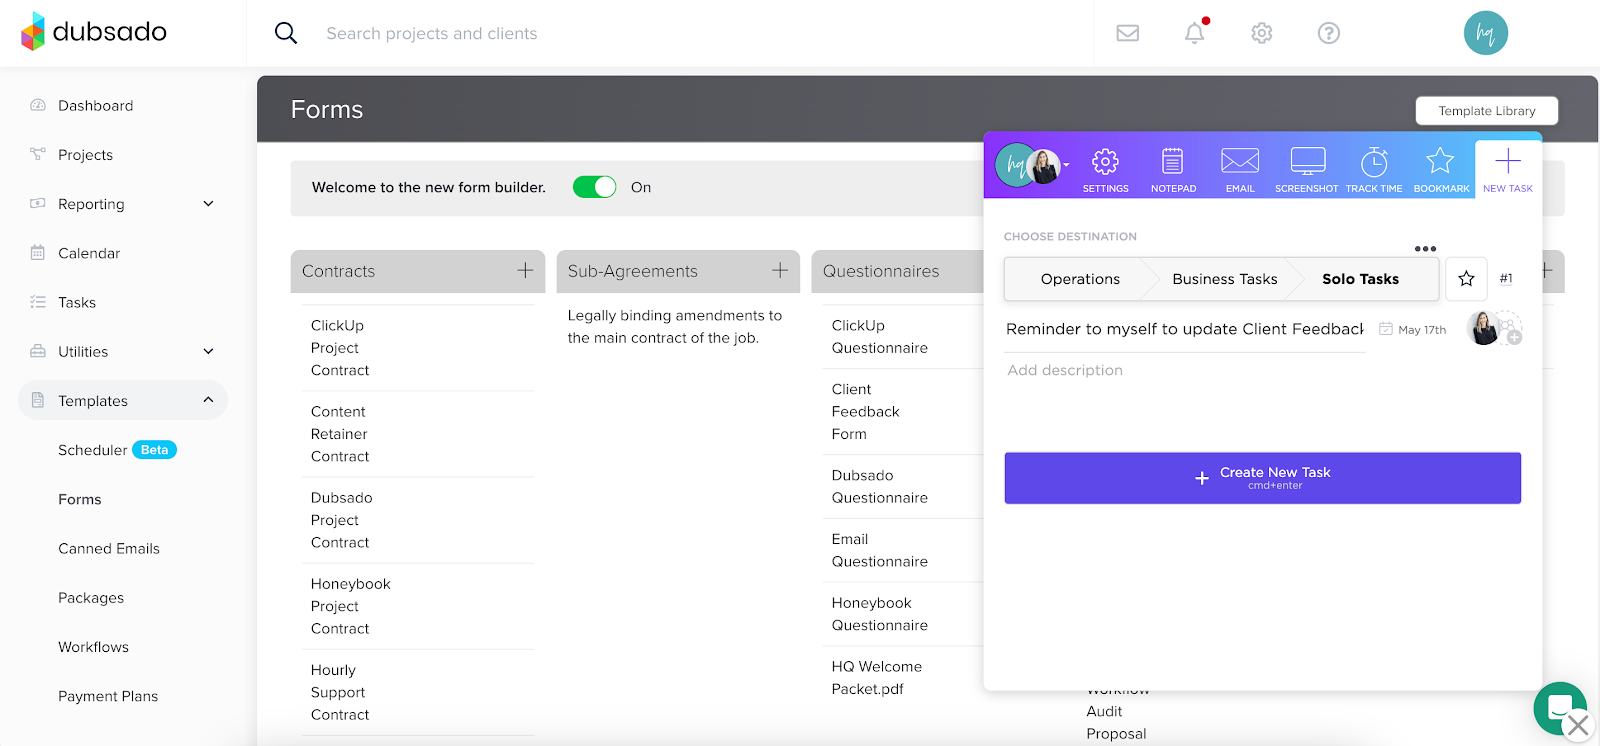Click the search magnifier icon
Viewport: 1600px width, 746px height.
[x=286, y=33]
